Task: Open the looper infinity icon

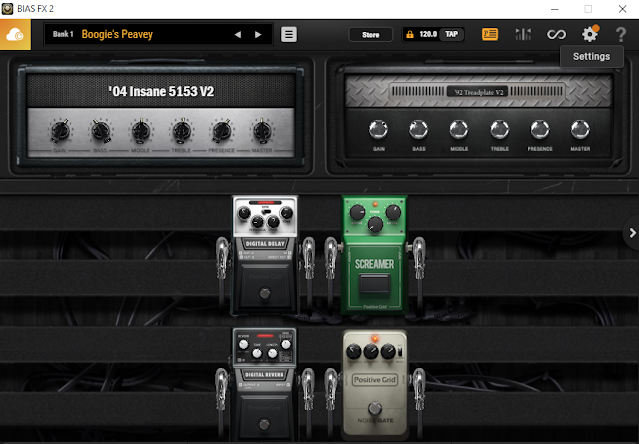Action: (x=556, y=35)
